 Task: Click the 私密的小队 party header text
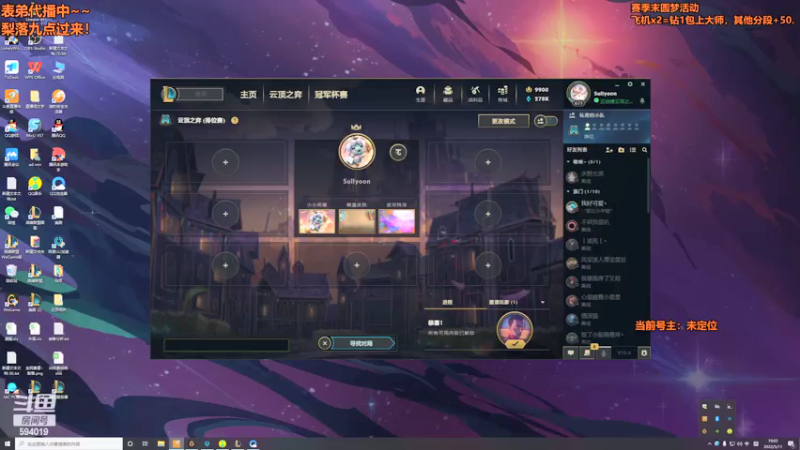592,115
